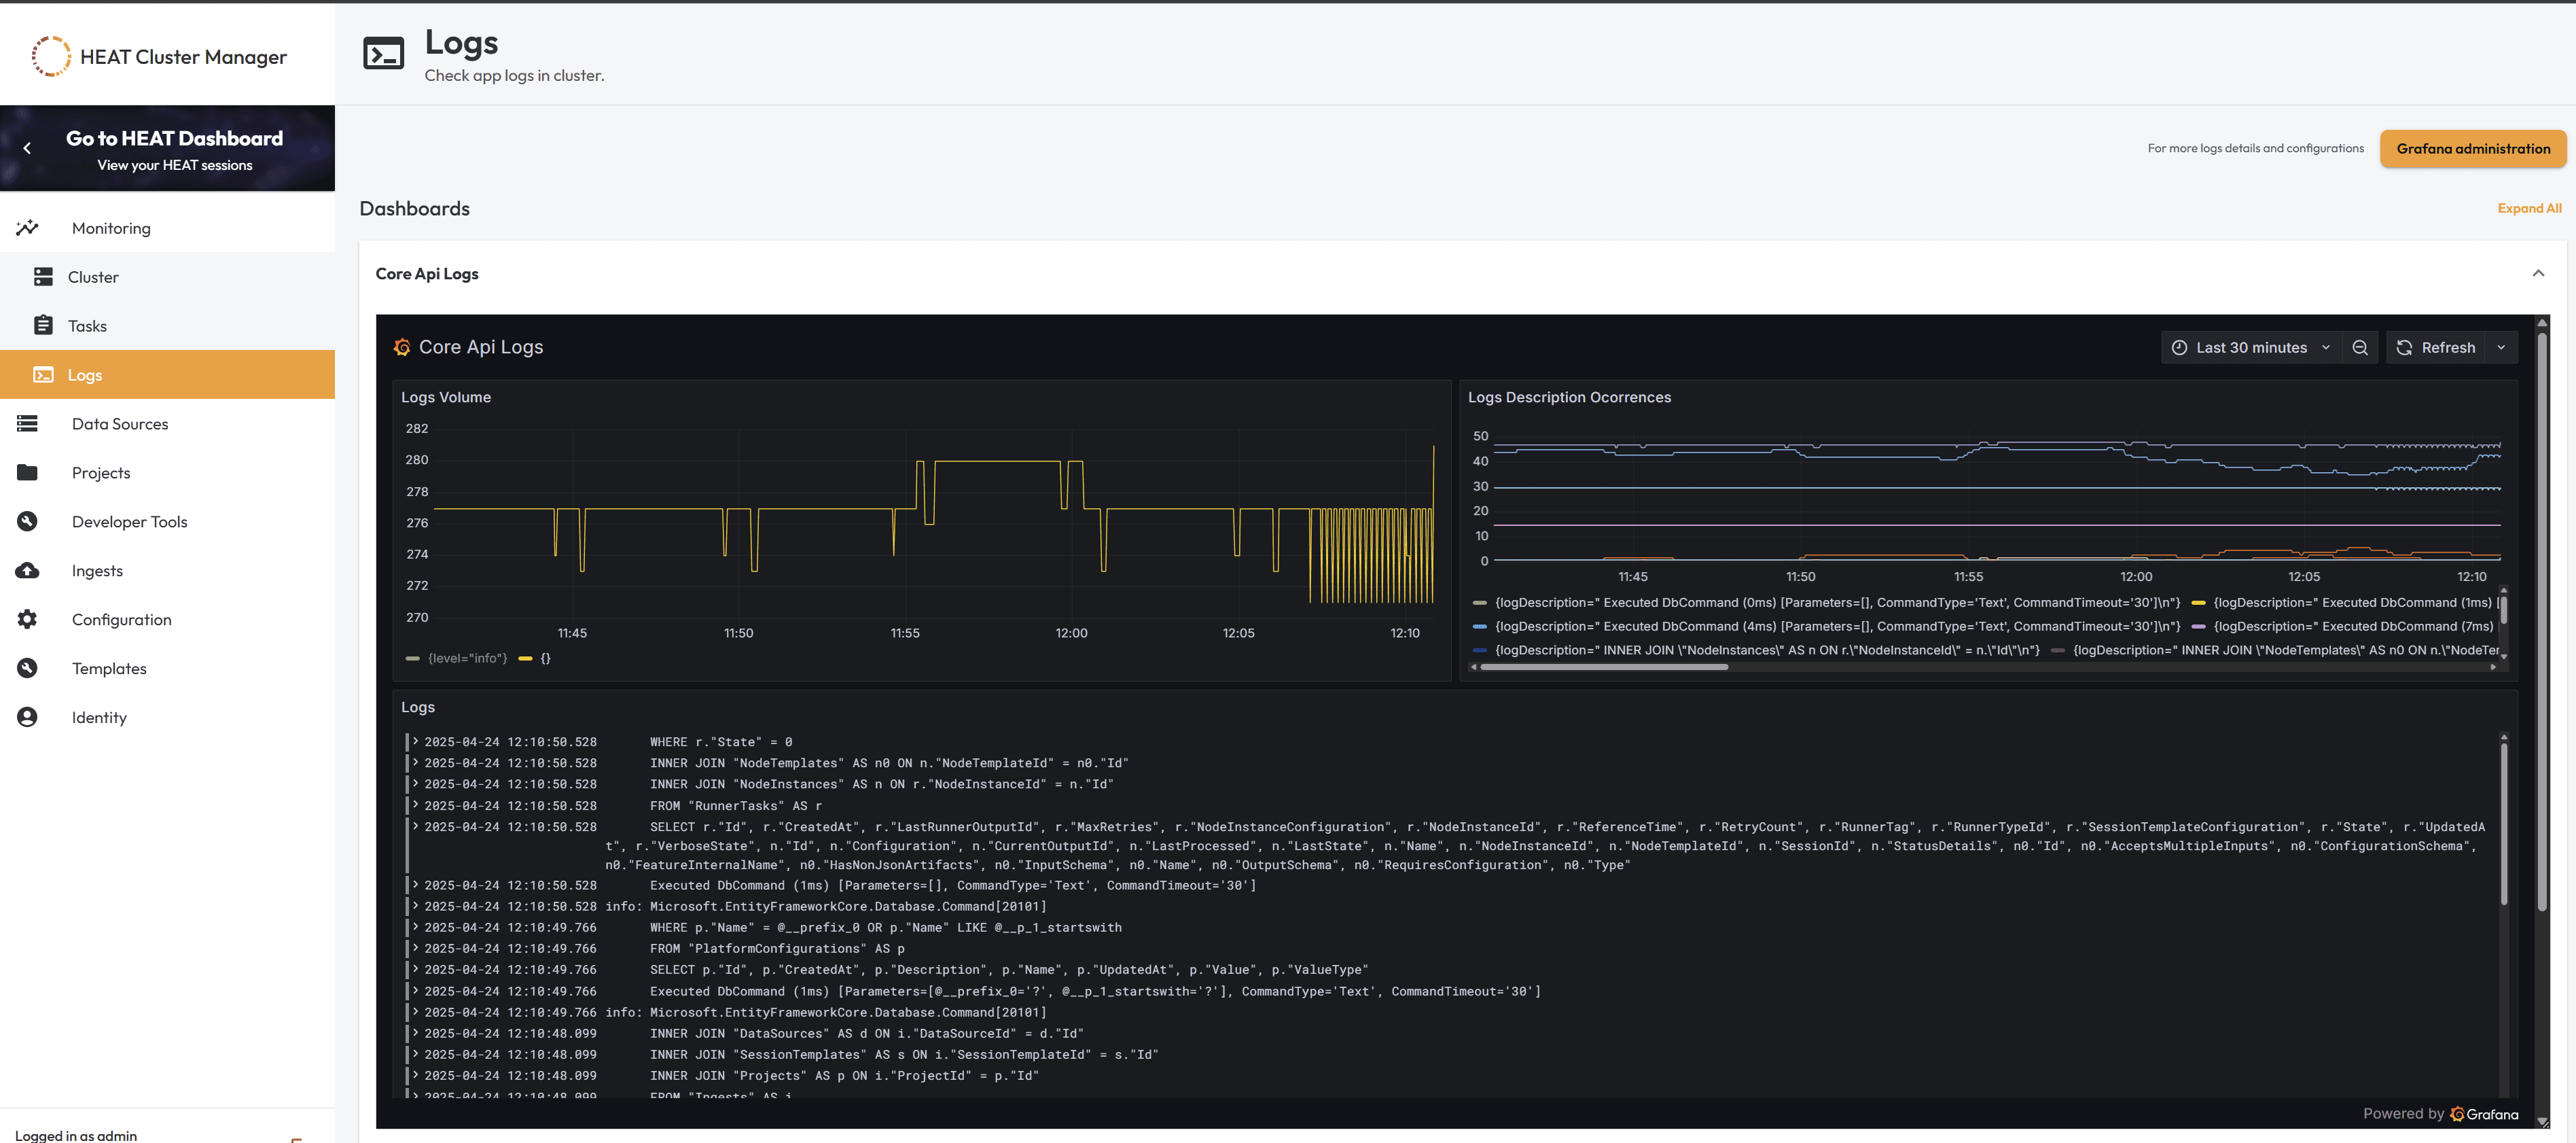Click the Grafana administration button
Image resolution: width=2576 pixels, height=1143 pixels.
(x=2473, y=148)
